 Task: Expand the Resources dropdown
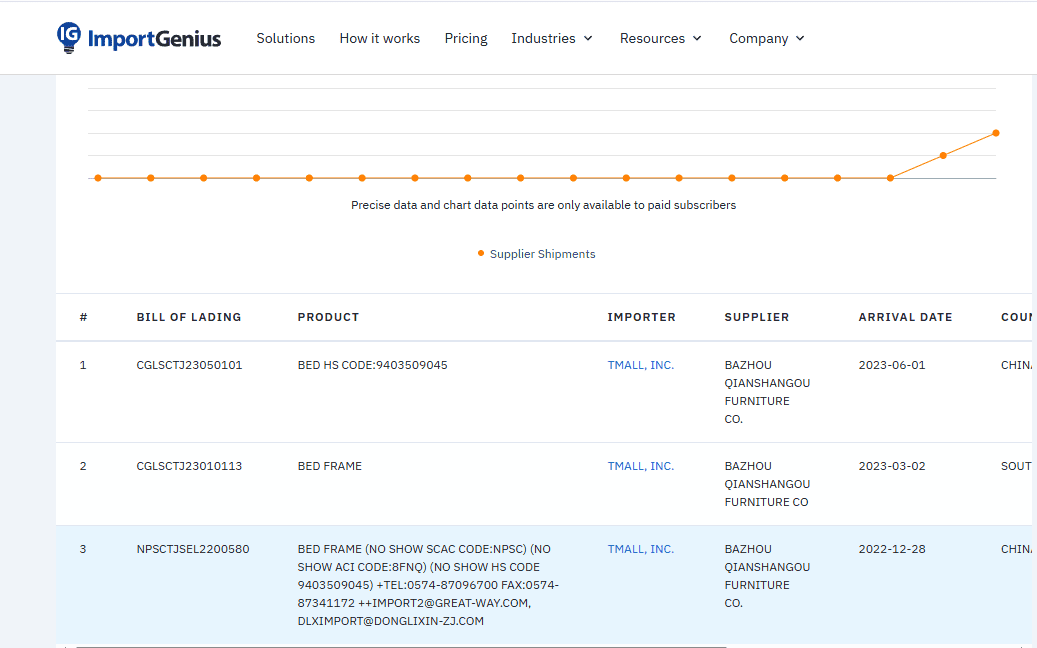coord(660,38)
